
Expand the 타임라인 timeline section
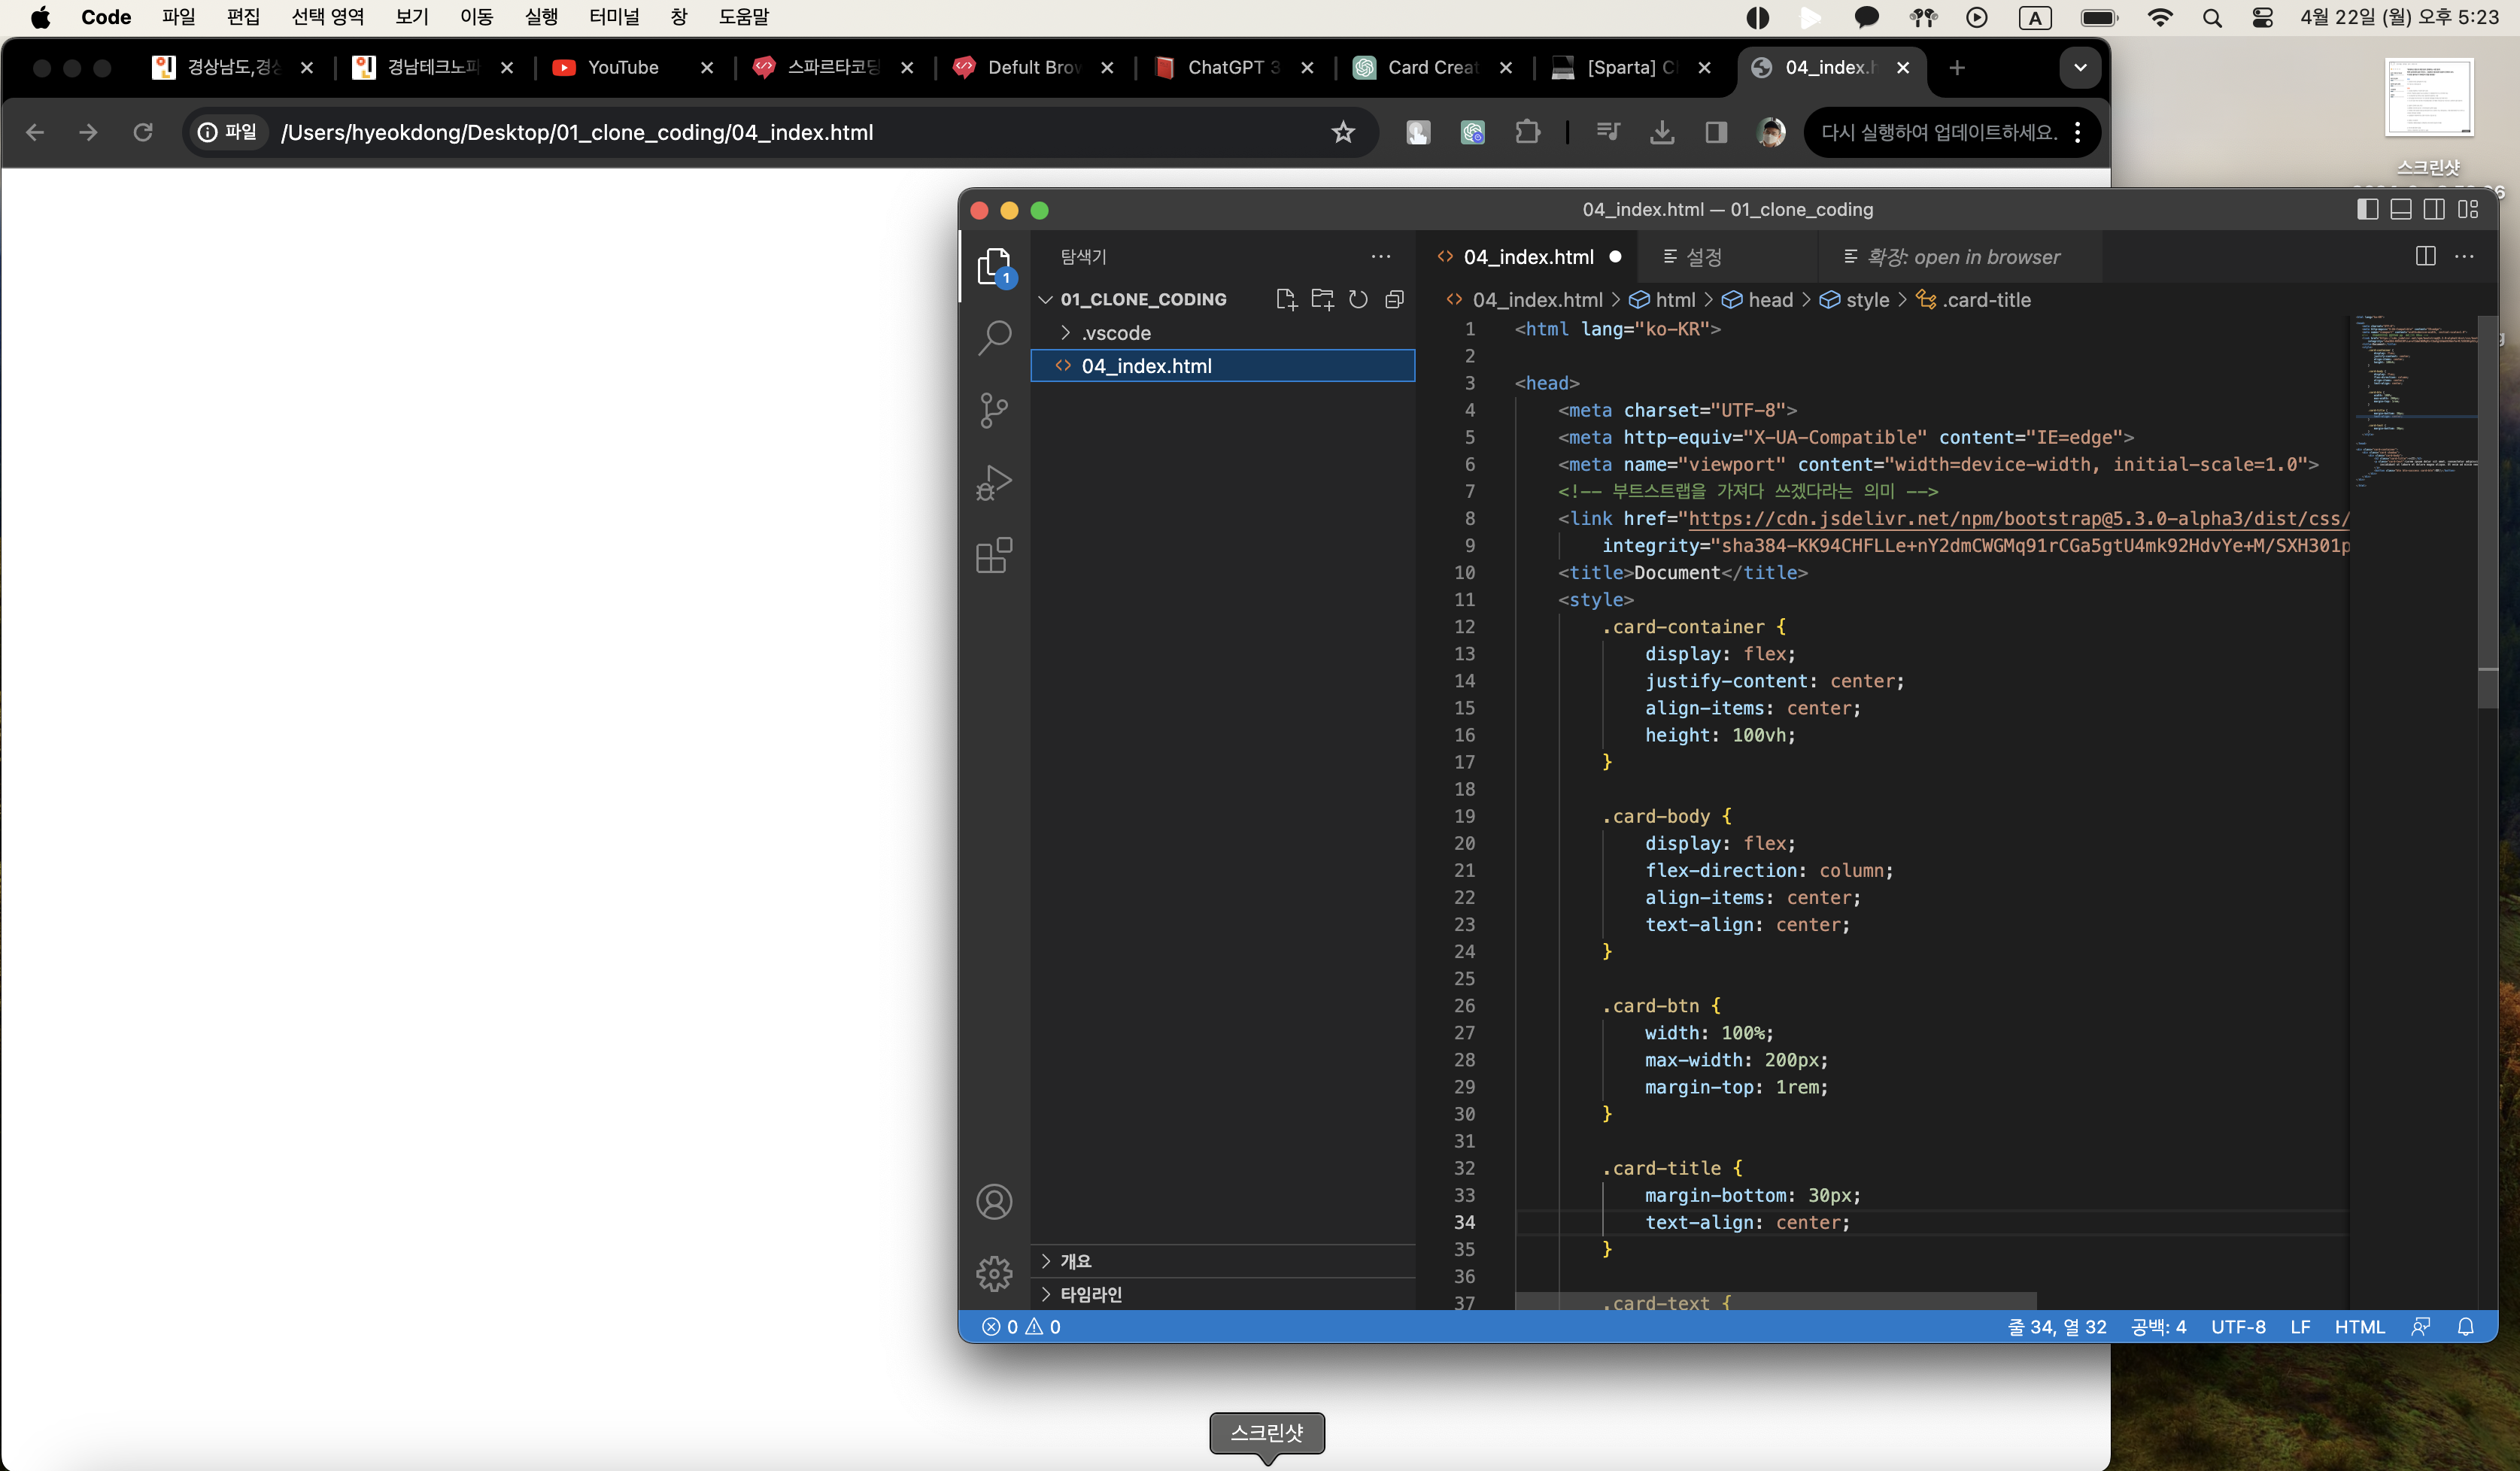click(1222, 1294)
